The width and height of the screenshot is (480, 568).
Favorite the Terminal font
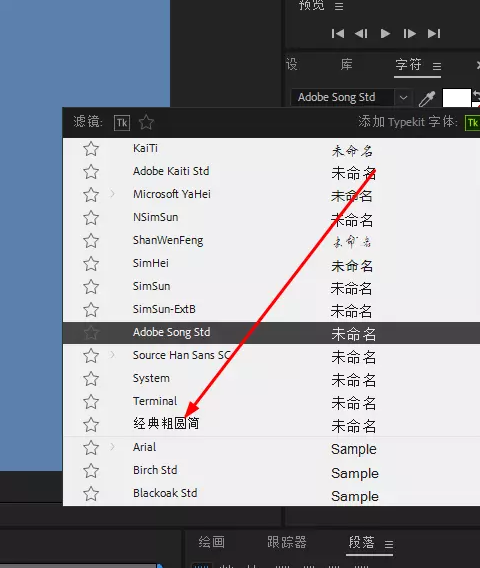tap(91, 402)
